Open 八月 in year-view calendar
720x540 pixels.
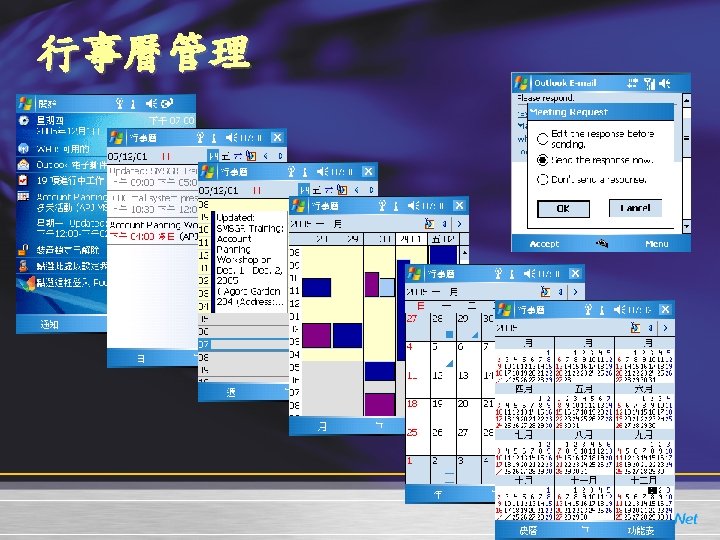(584, 434)
